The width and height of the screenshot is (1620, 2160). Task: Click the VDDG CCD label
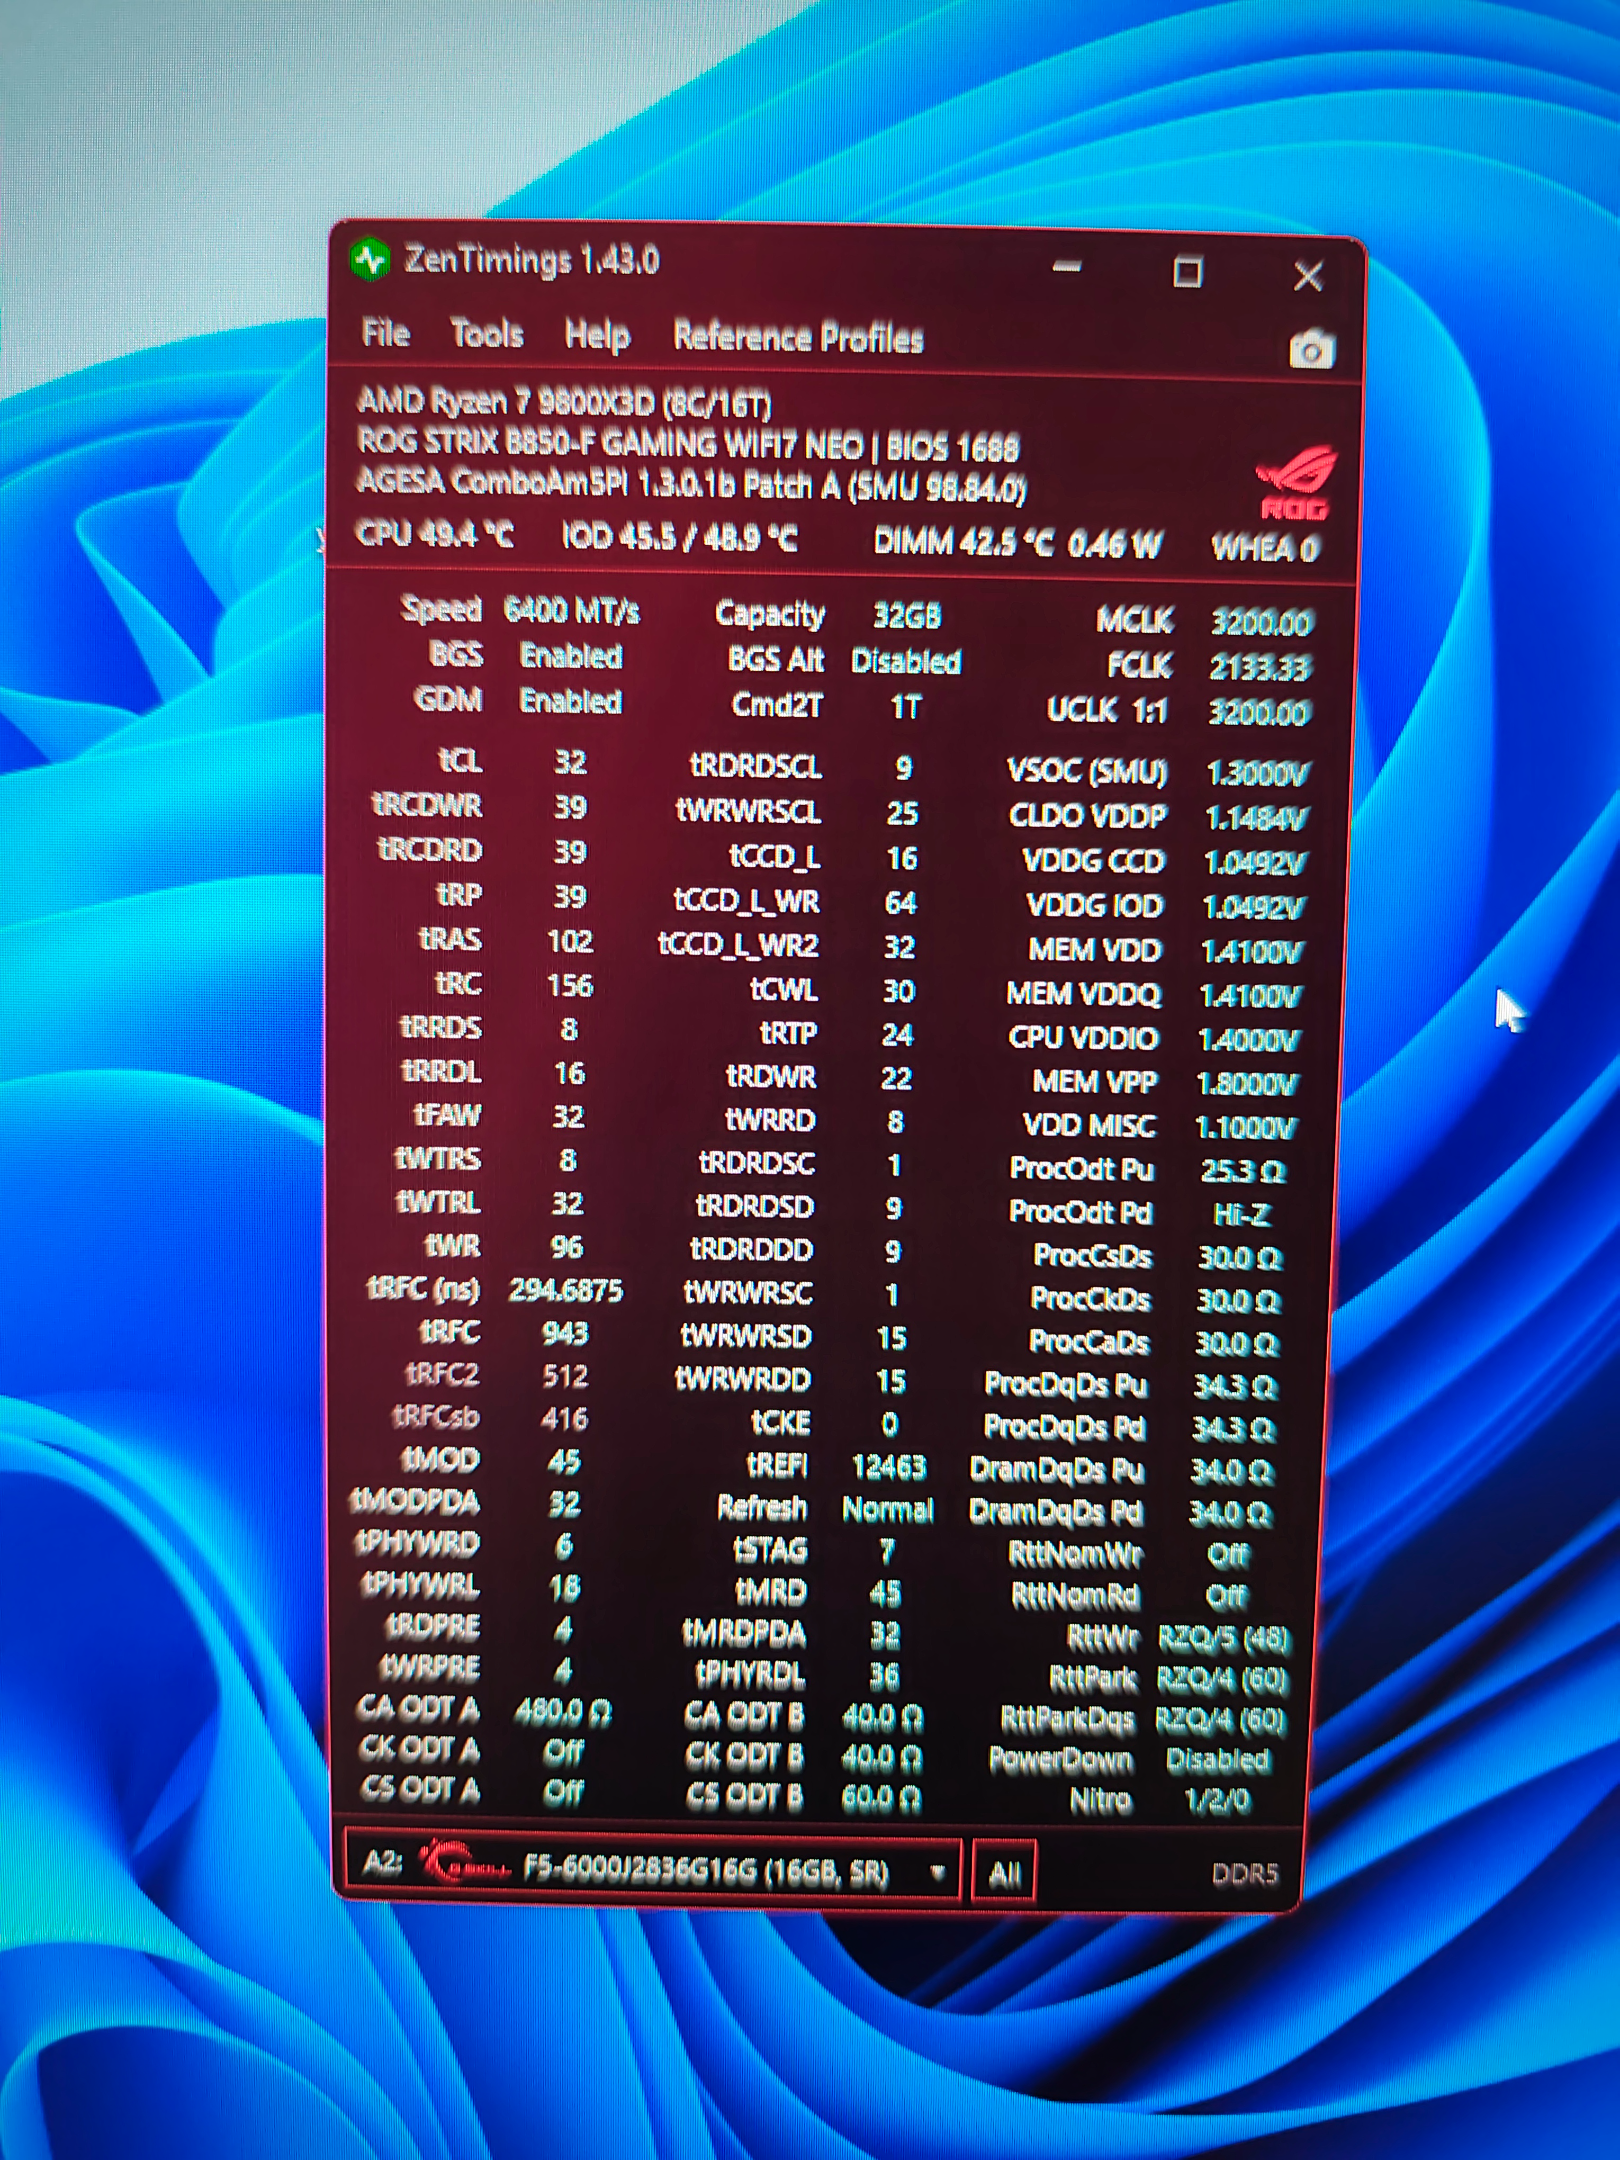coord(1094,860)
